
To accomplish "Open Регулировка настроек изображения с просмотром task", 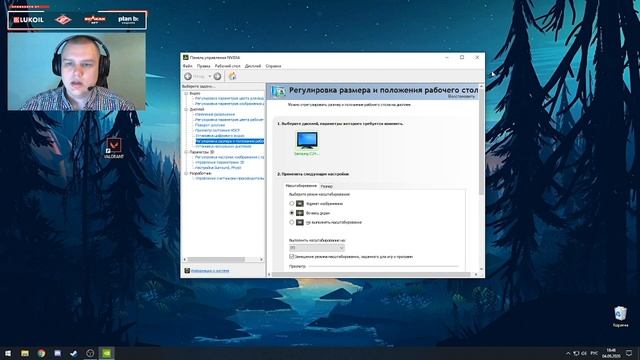I will click(x=229, y=157).
